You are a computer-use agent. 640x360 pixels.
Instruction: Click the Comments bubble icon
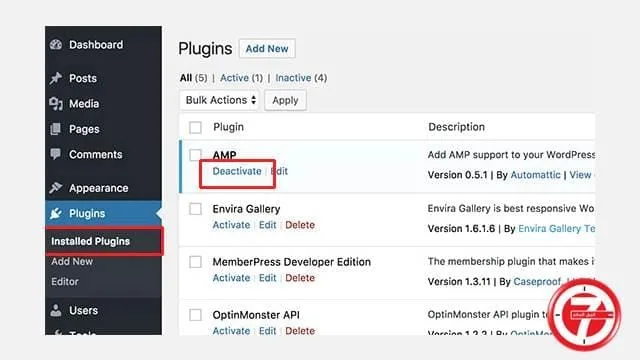[x=56, y=154]
